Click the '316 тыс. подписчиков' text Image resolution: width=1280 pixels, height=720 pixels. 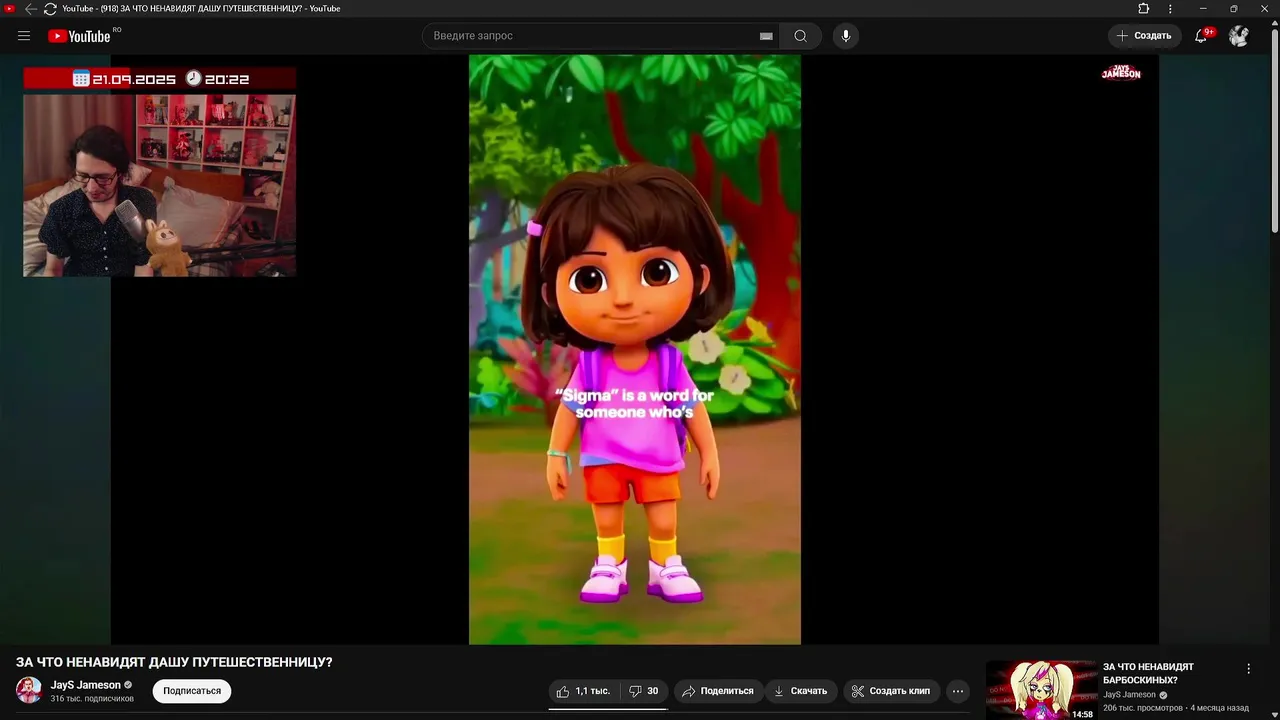(x=92, y=698)
